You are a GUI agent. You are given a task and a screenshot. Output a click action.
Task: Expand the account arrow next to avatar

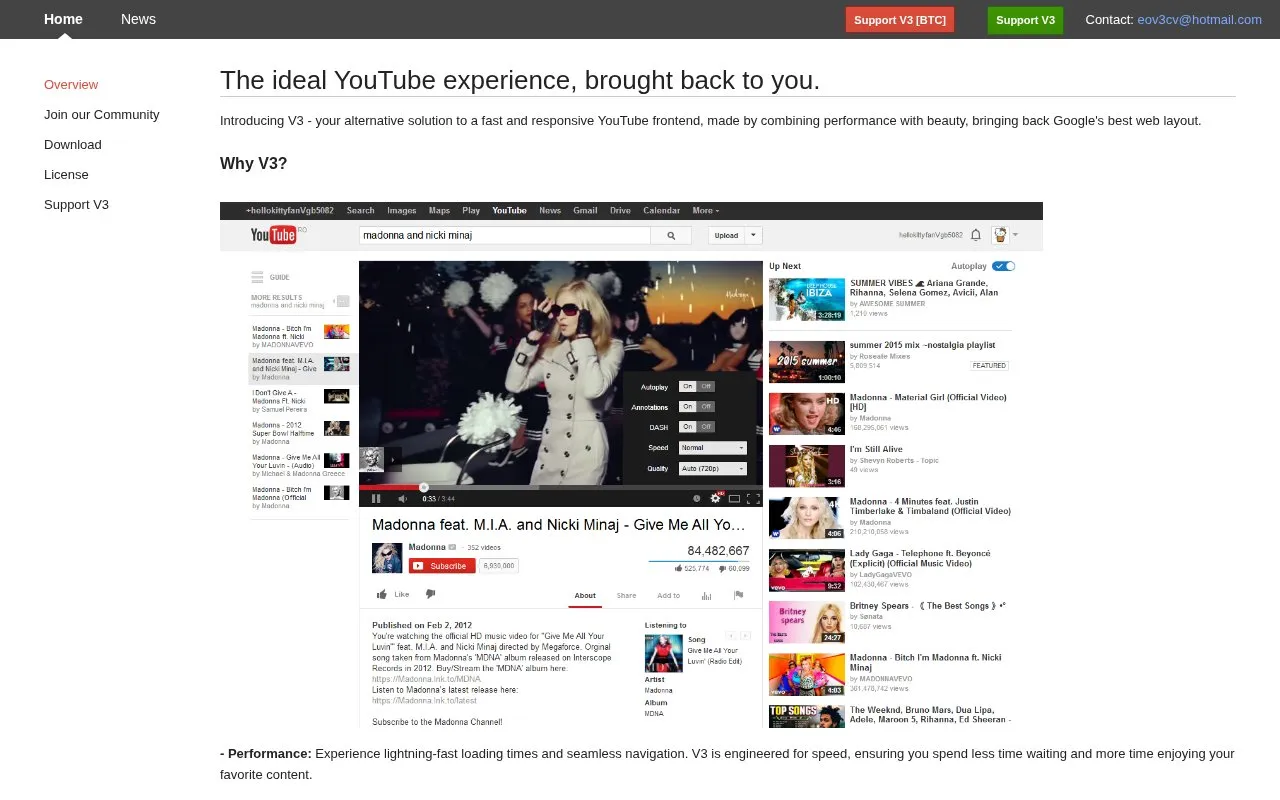tap(1015, 235)
